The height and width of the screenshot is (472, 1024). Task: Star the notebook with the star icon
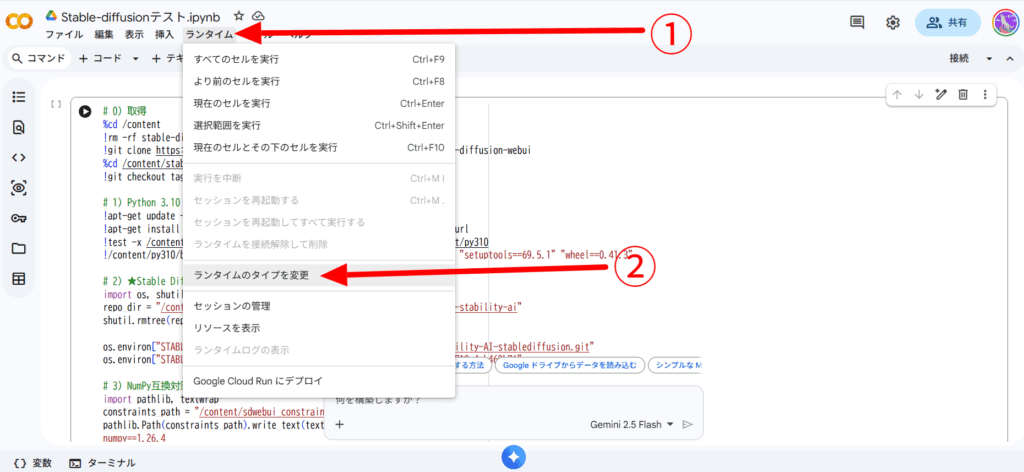point(238,16)
